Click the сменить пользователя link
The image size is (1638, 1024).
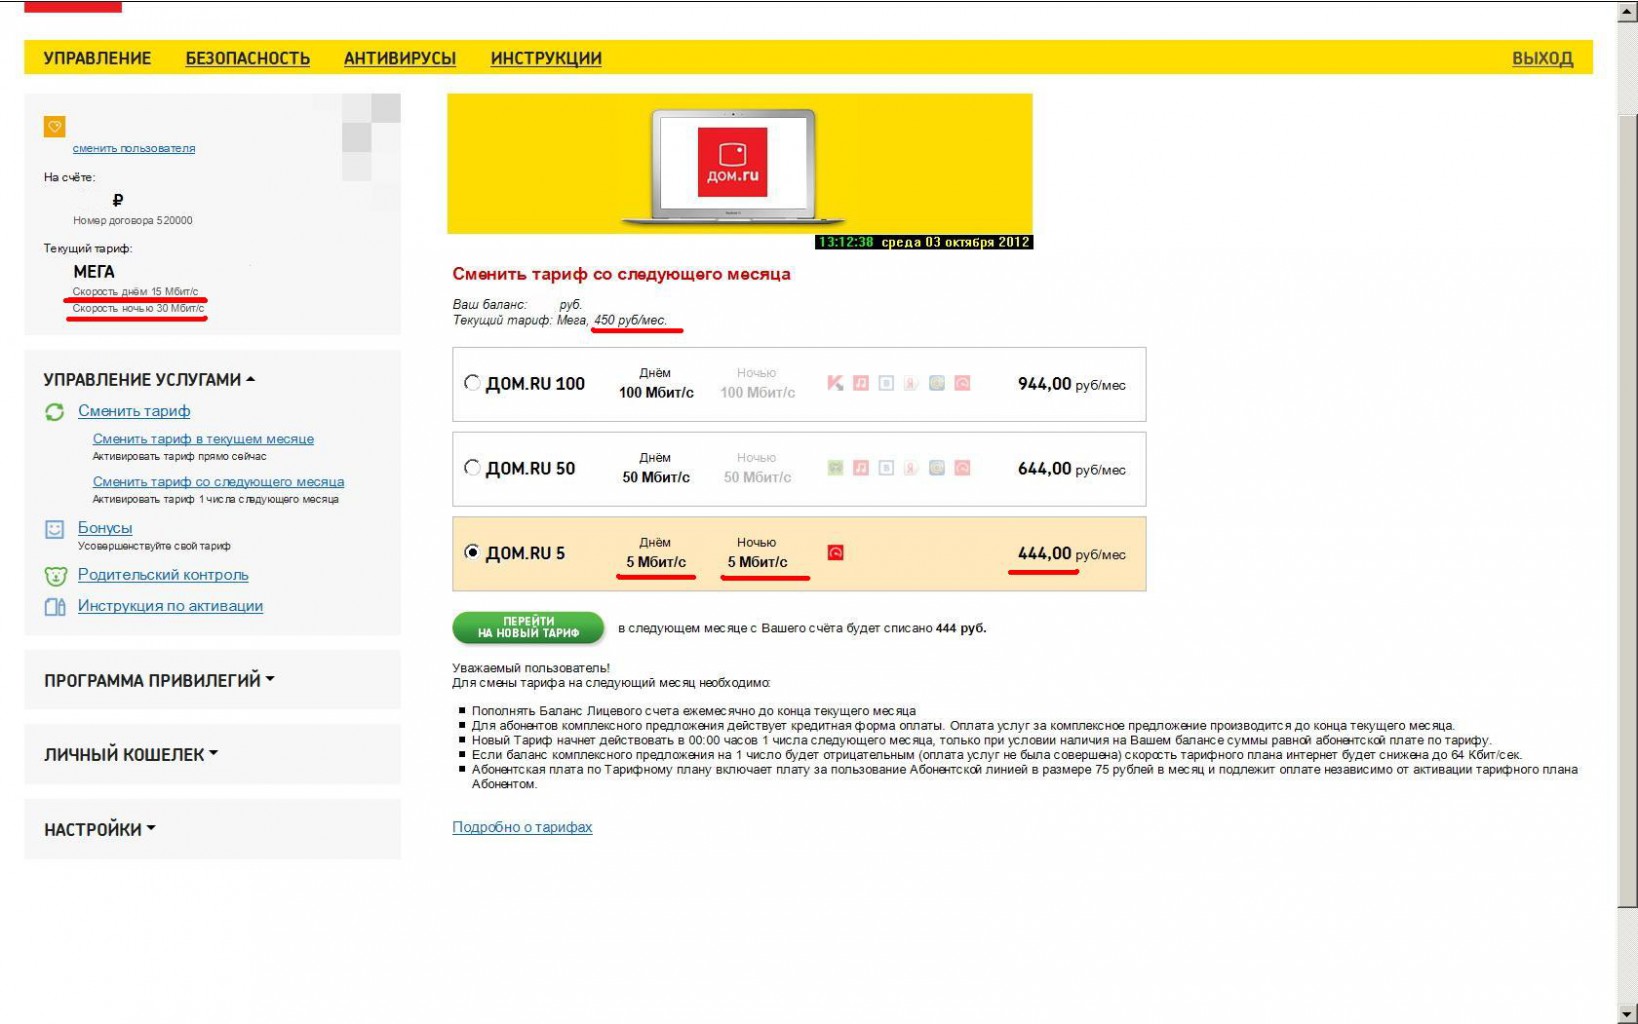coord(134,148)
